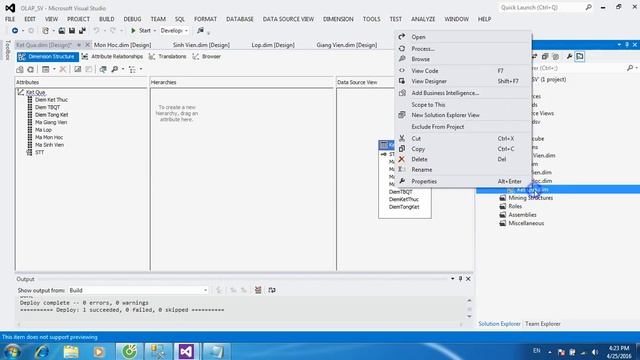The width and height of the screenshot is (640, 360).
Task: Switch to the Team Explorer tab
Action: (x=542, y=324)
